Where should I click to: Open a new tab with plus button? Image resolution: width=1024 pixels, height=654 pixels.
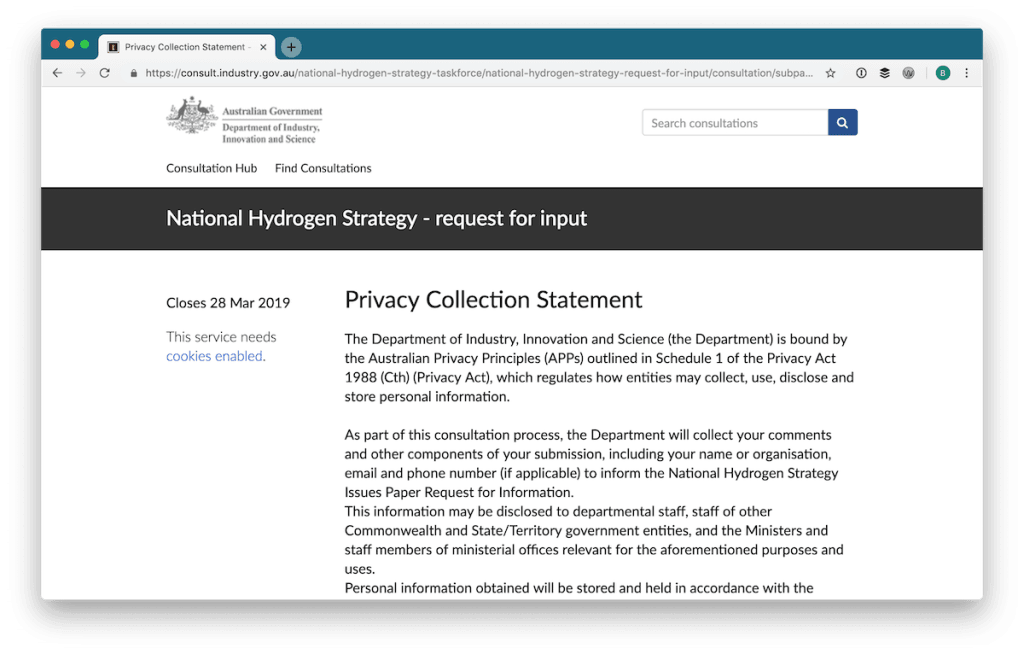coord(291,47)
